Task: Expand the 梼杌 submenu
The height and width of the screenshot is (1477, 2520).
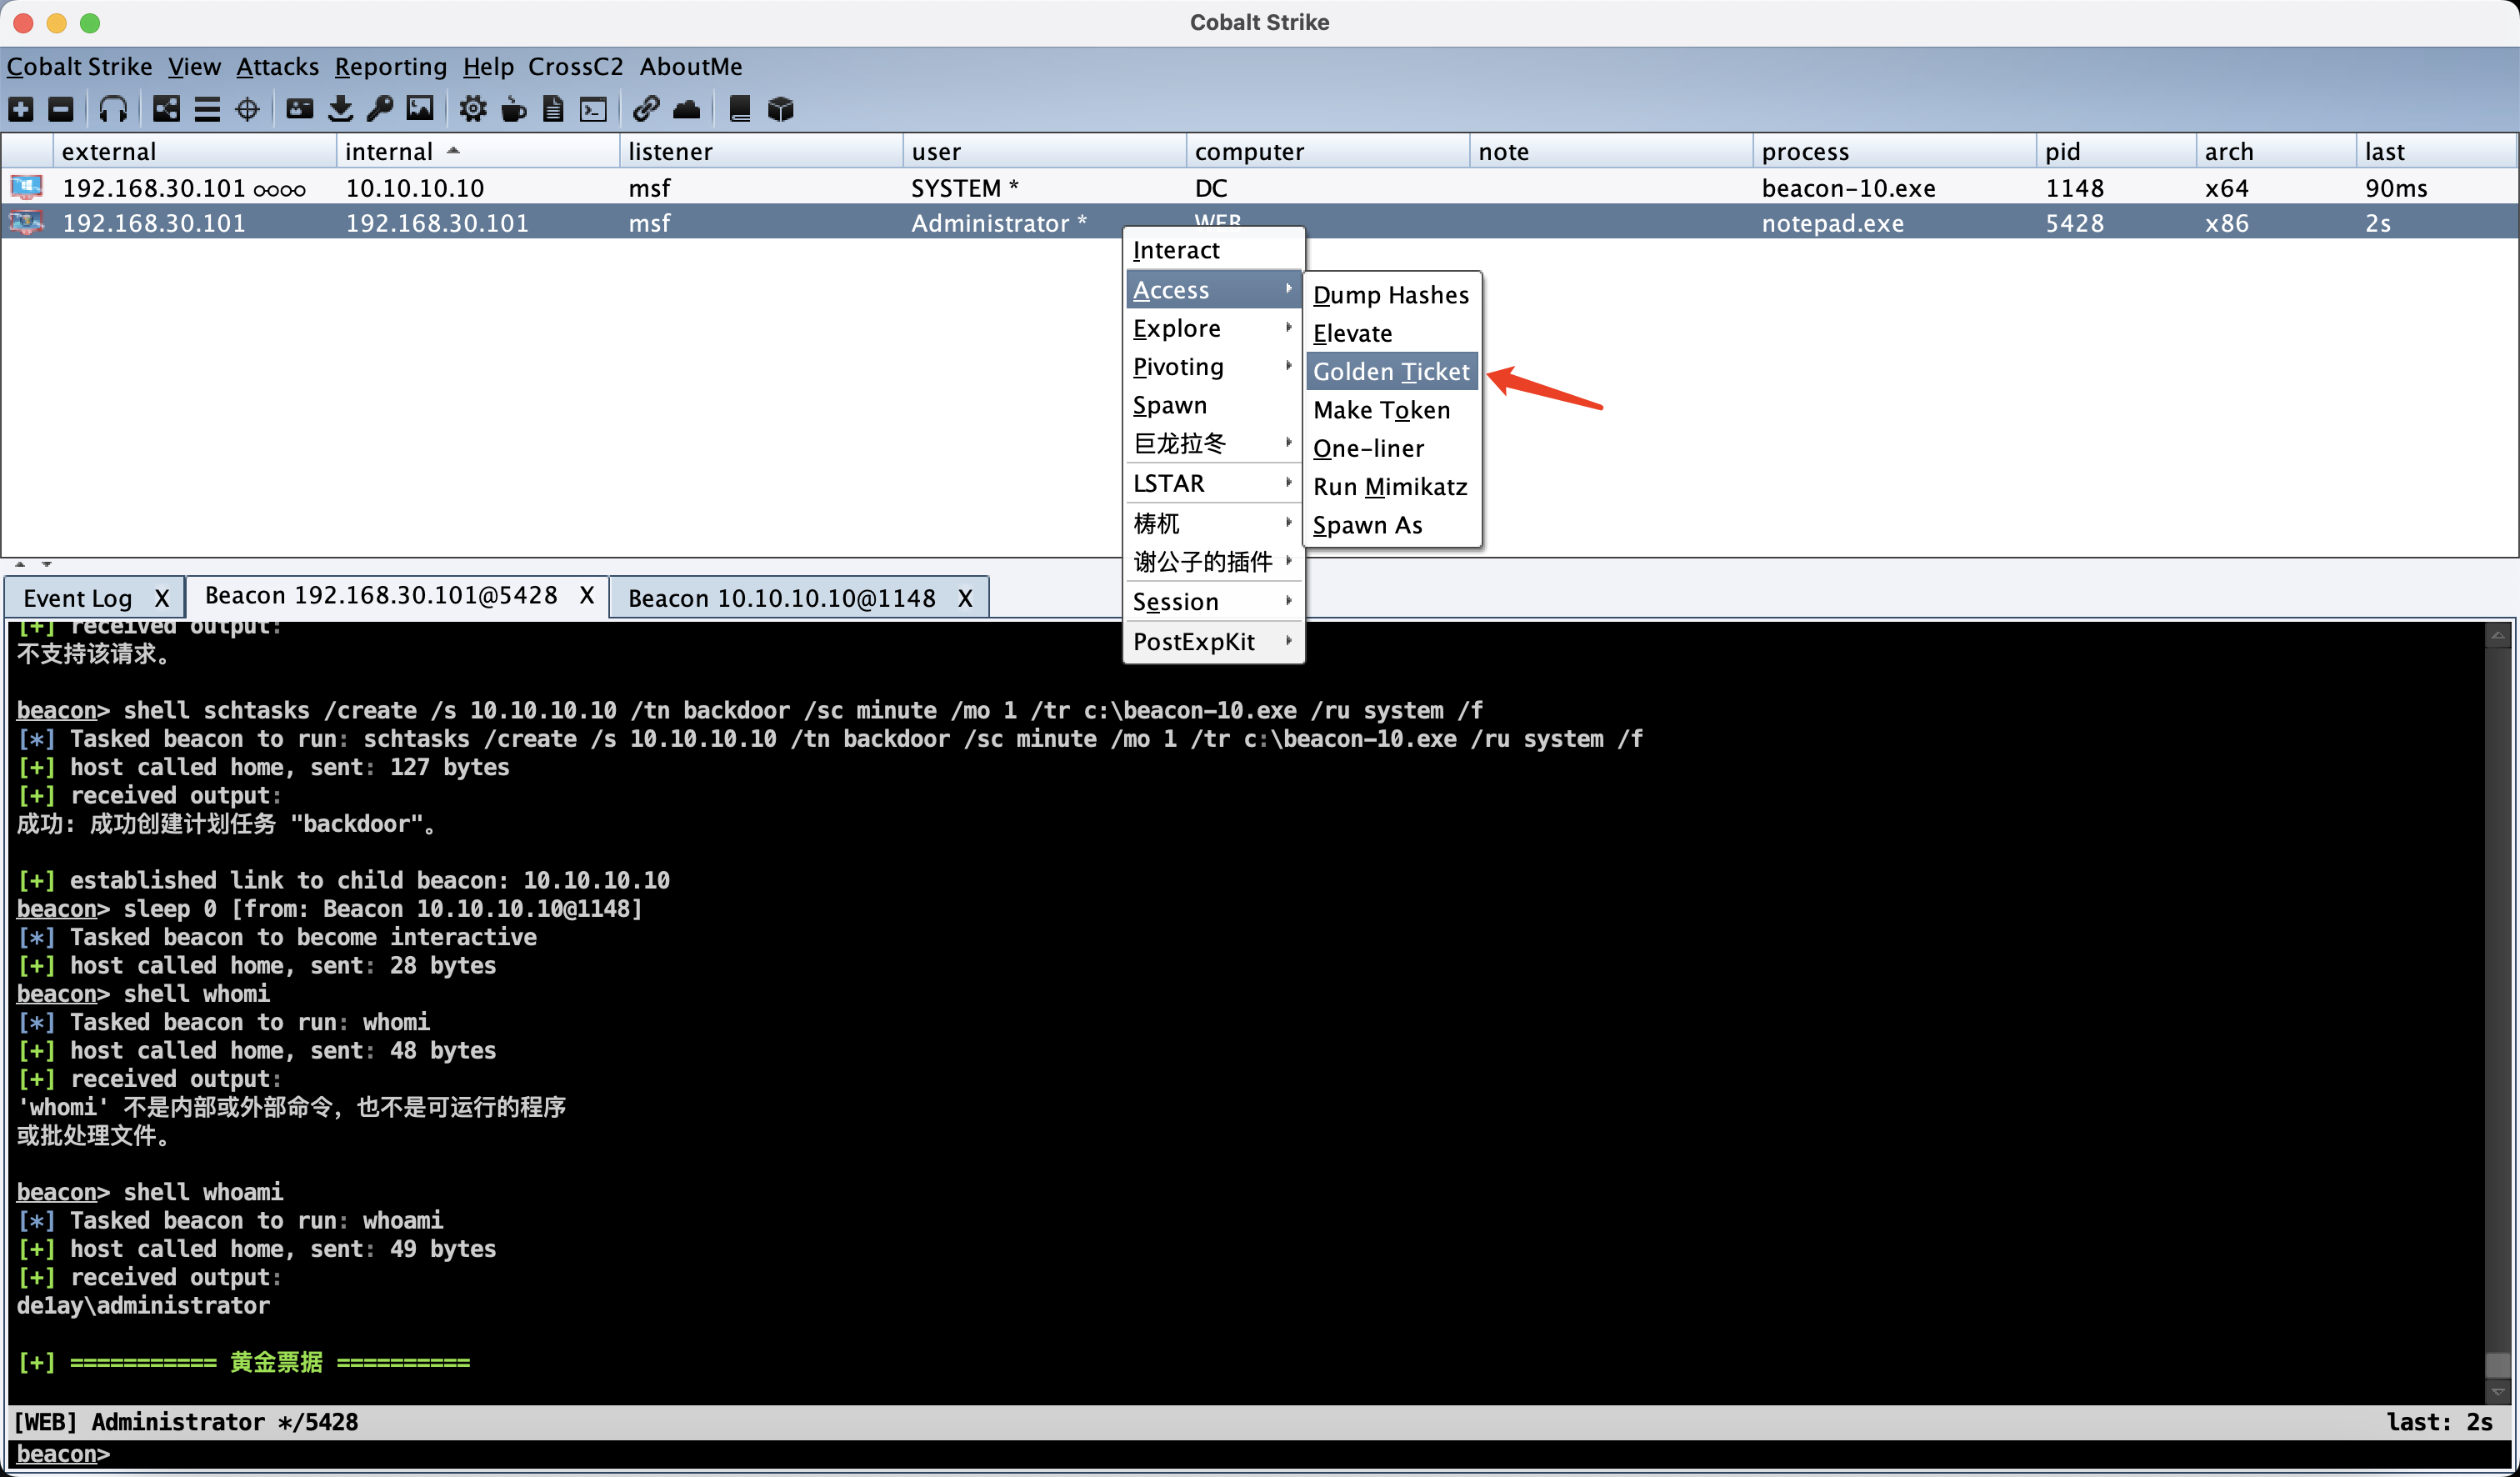Action: (x=1214, y=522)
